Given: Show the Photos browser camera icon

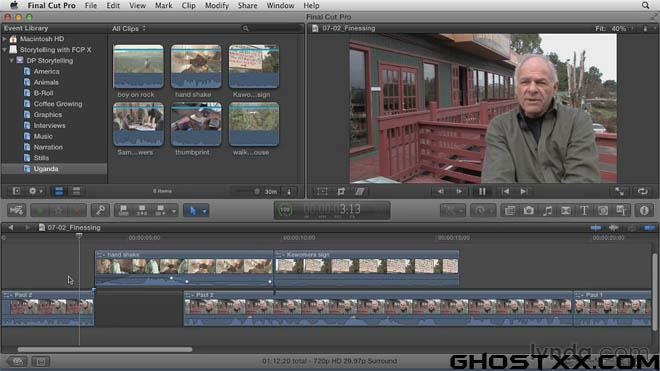Looking at the screenshot, I should (529, 210).
